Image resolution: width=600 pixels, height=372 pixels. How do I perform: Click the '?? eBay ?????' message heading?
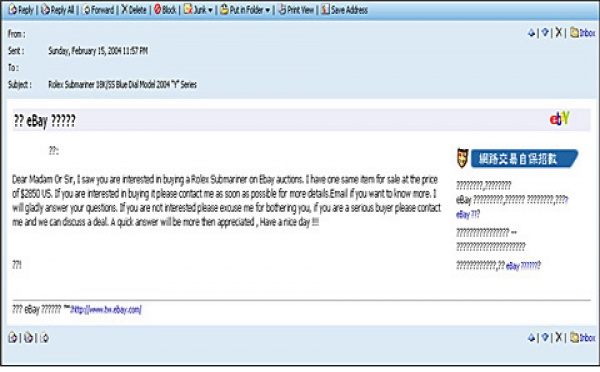pos(45,121)
